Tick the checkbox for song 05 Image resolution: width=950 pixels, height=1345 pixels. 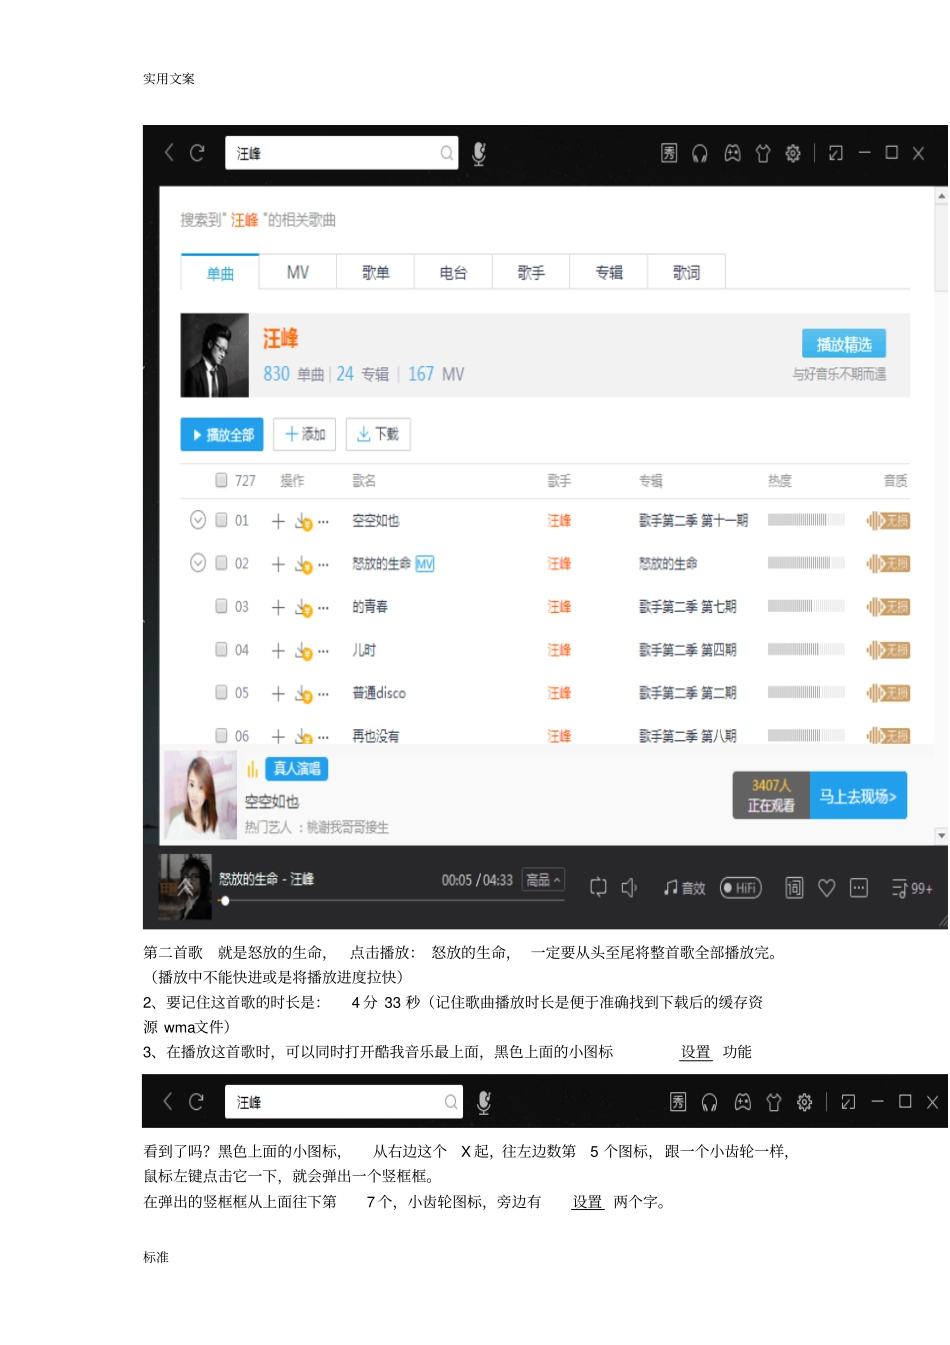click(221, 692)
